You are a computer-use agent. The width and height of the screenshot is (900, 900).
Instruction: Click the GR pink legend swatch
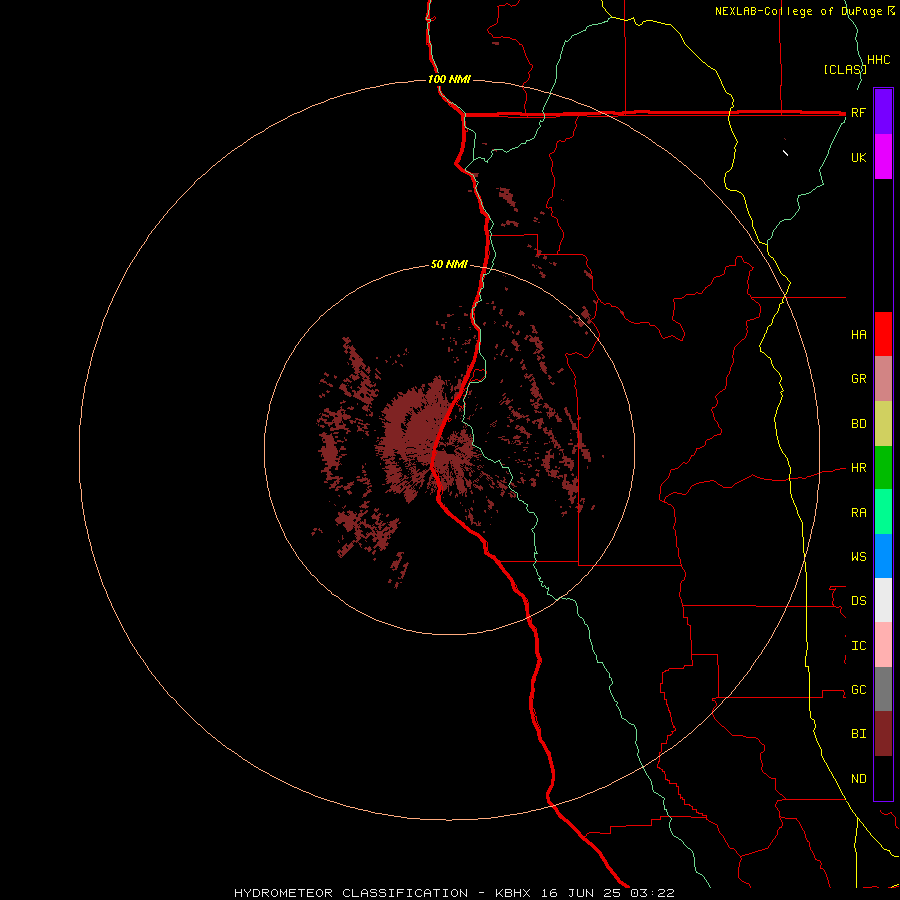(883, 379)
